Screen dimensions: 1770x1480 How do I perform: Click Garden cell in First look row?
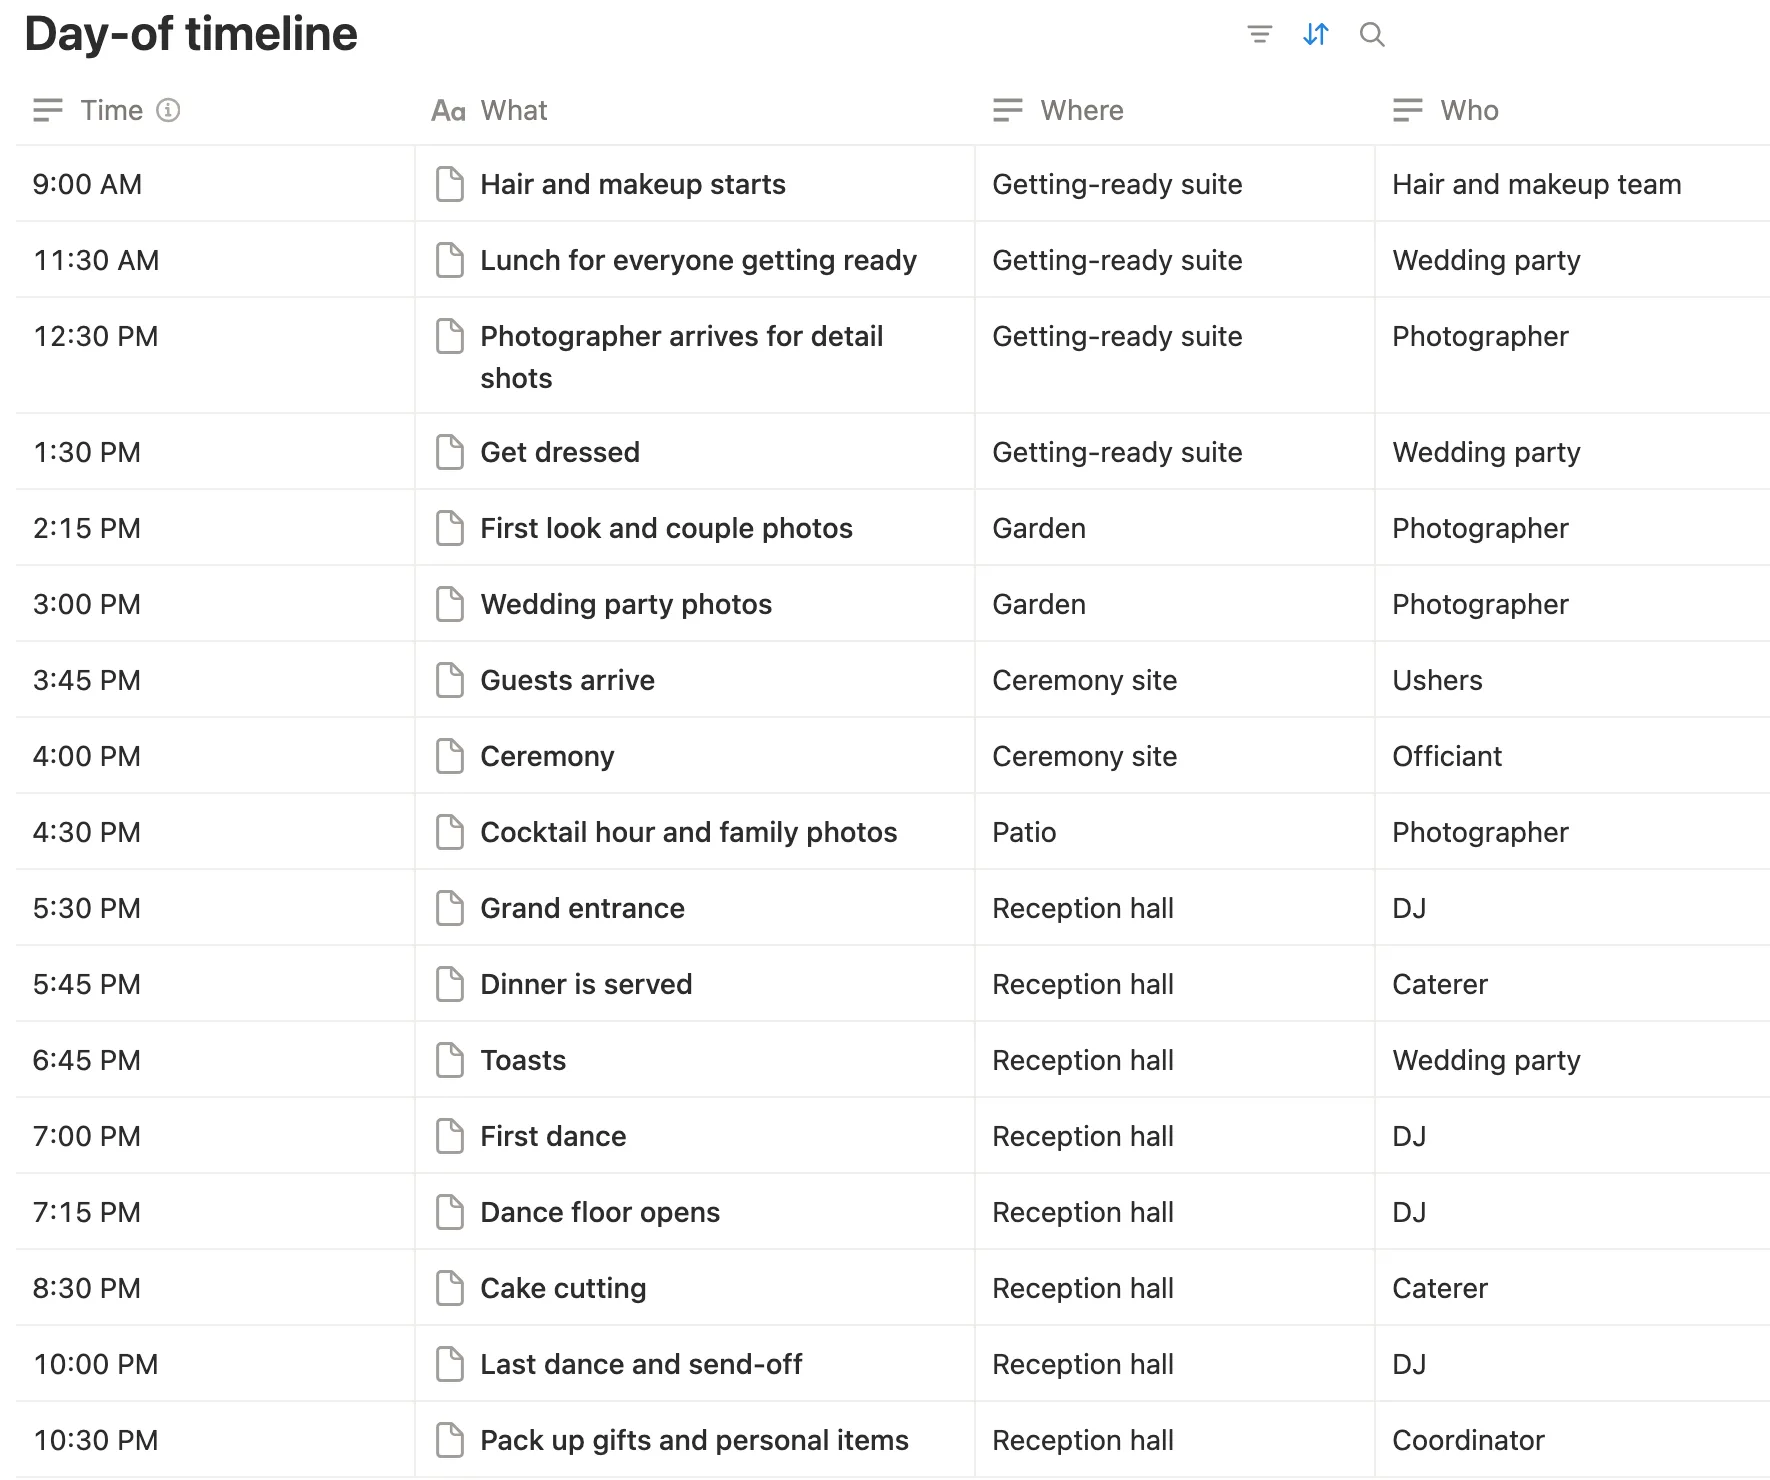tap(1175, 528)
